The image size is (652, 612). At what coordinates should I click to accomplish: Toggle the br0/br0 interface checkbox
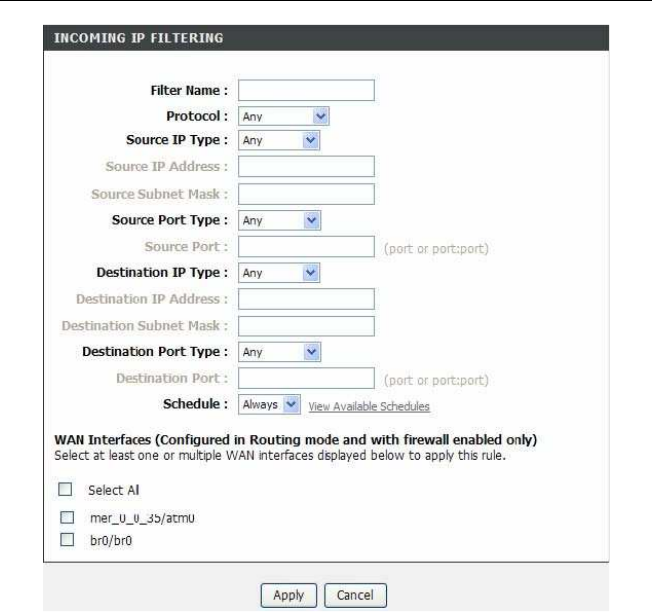pyautogui.click(x=68, y=539)
